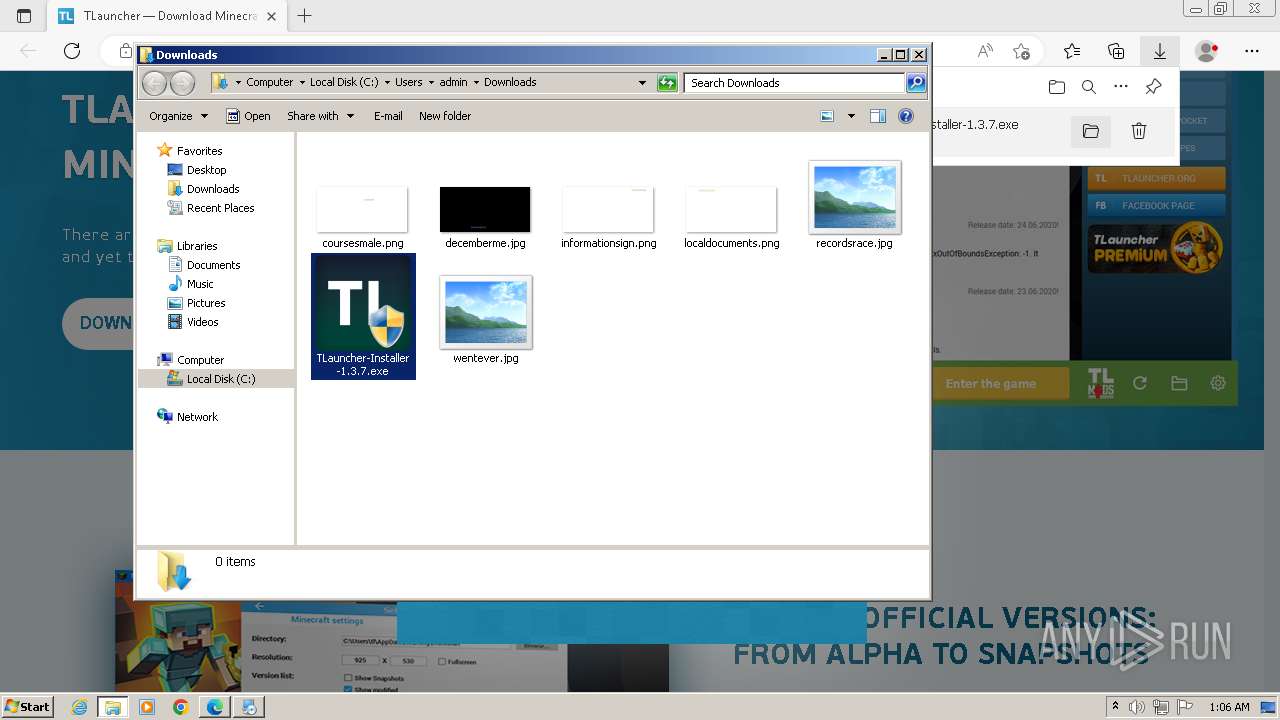Click the Explorer back navigation arrow
The height and width of the screenshot is (720, 1280).
(x=154, y=83)
